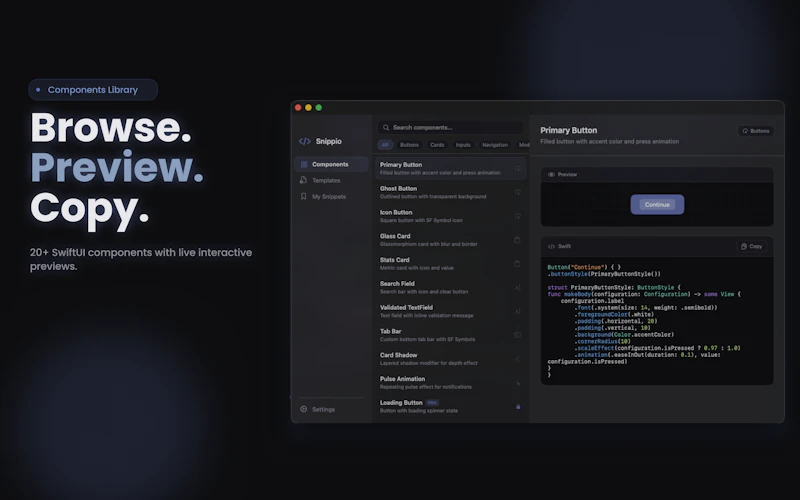
Task: Select the Card Shadow component
Action: pyautogui.click(x=451, y=359)
